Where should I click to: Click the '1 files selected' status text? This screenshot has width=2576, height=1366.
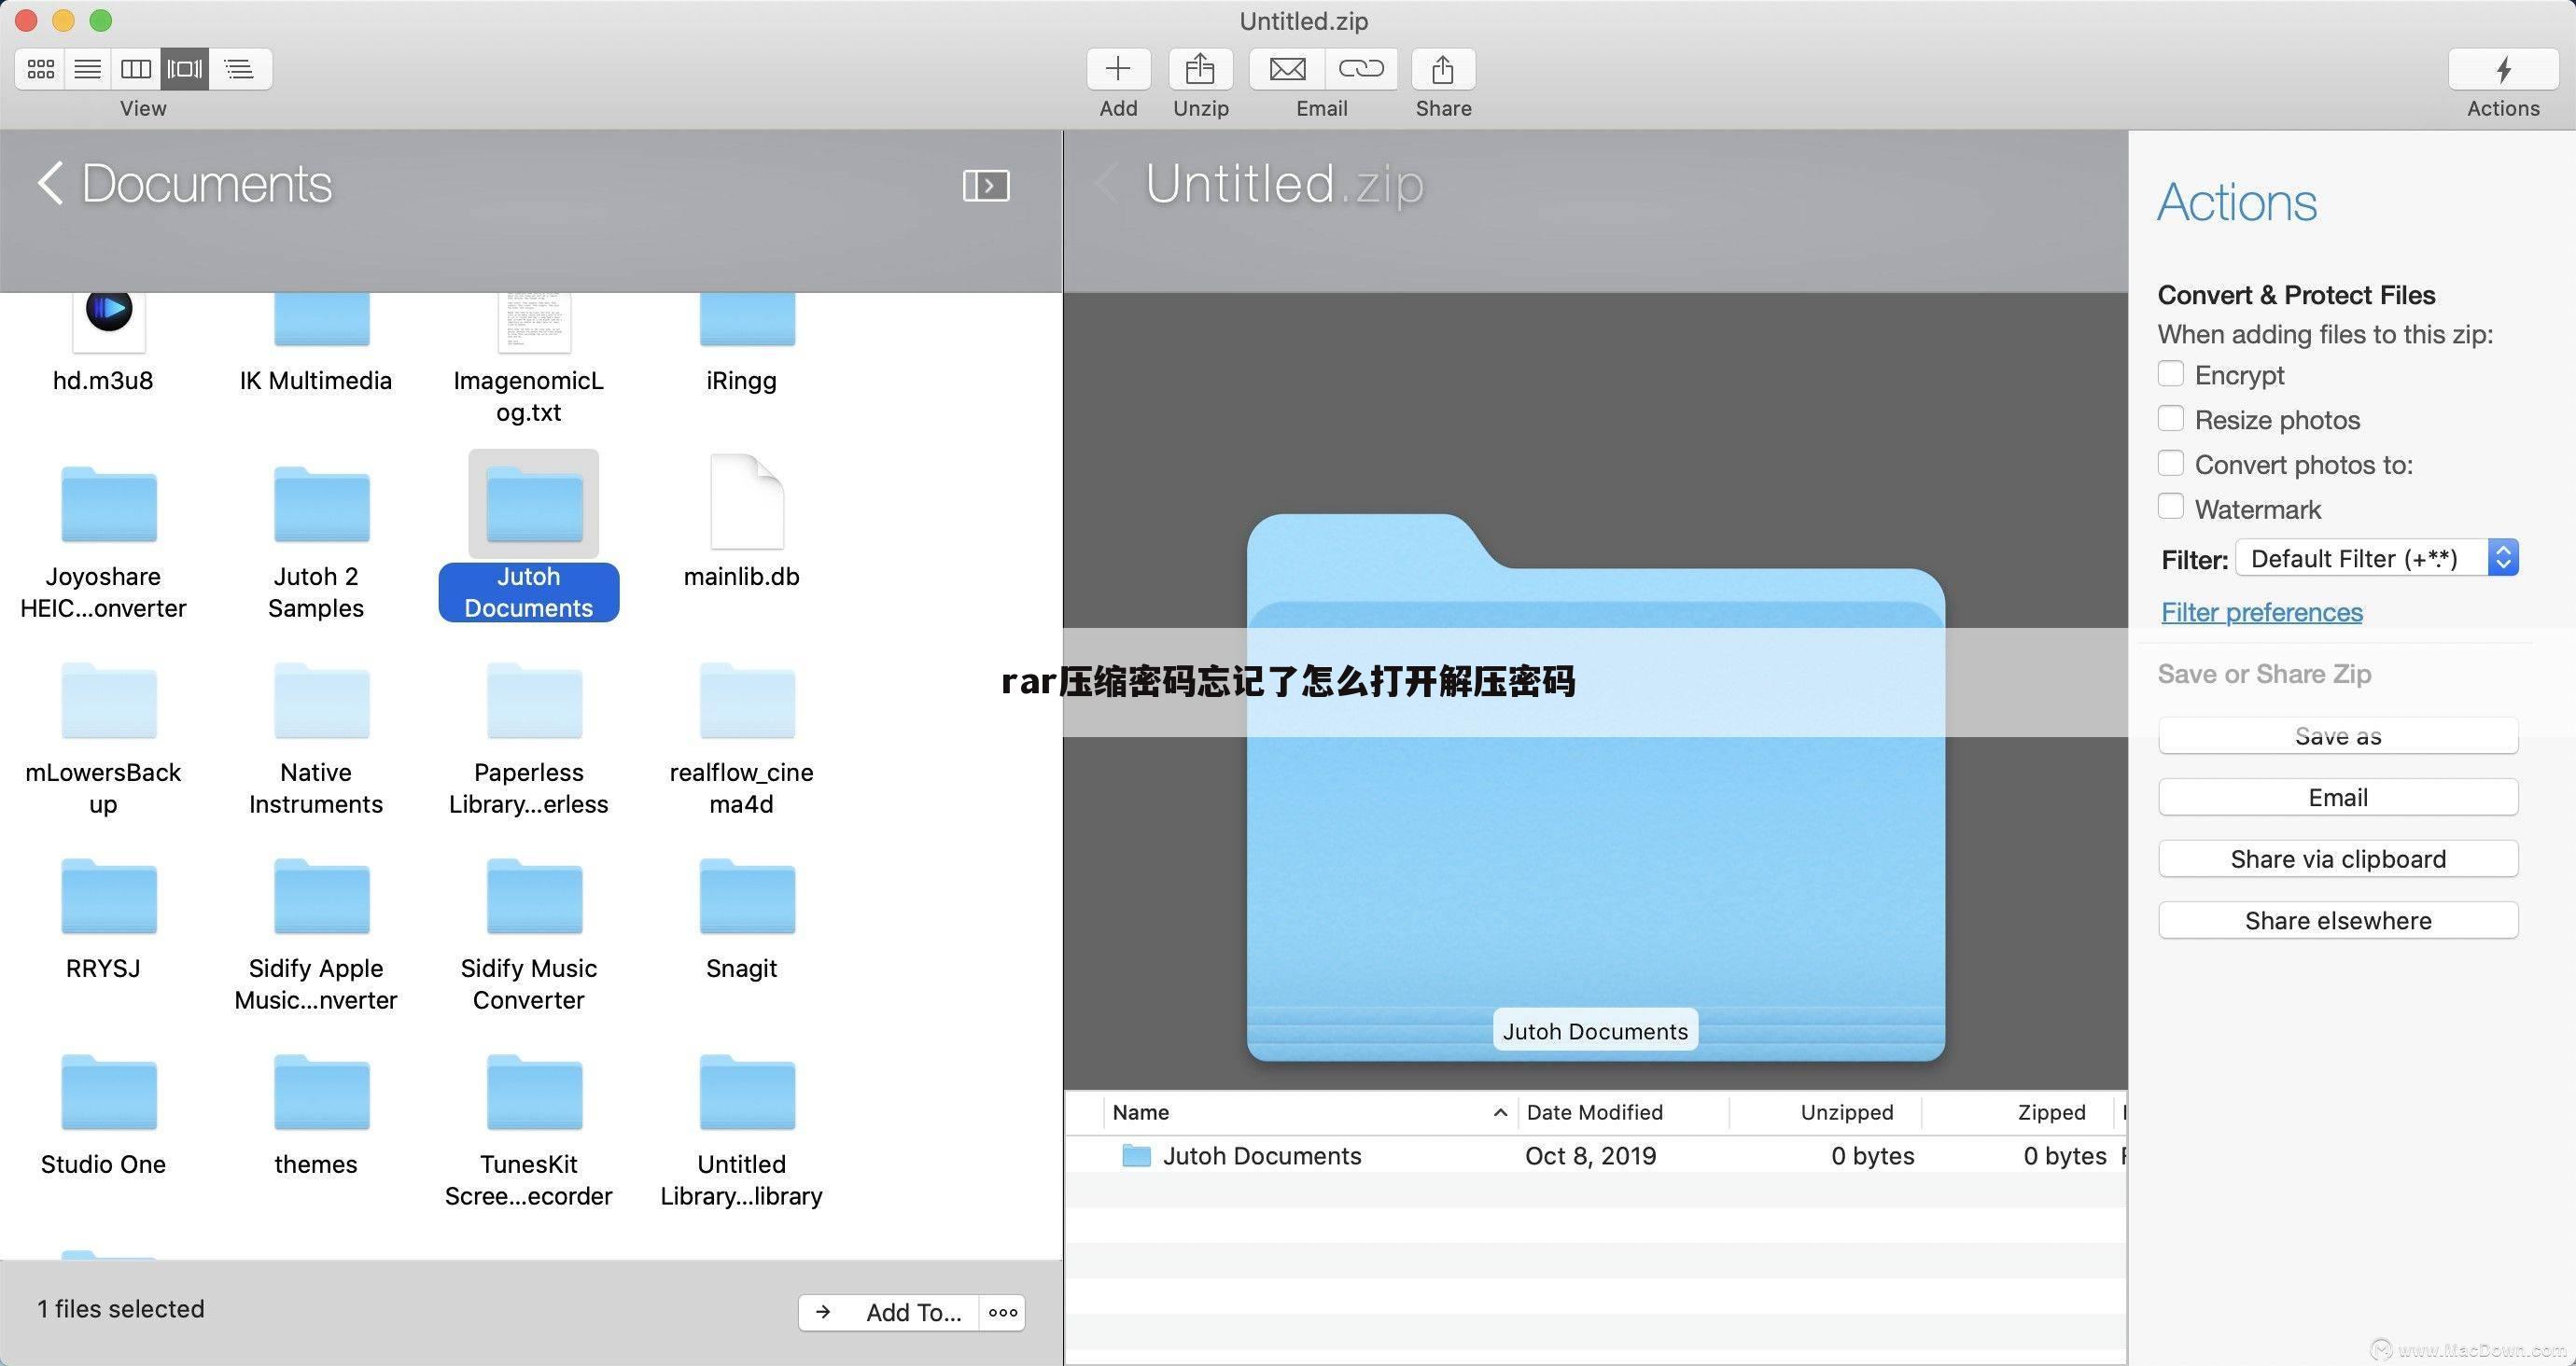click(121, 1309)
